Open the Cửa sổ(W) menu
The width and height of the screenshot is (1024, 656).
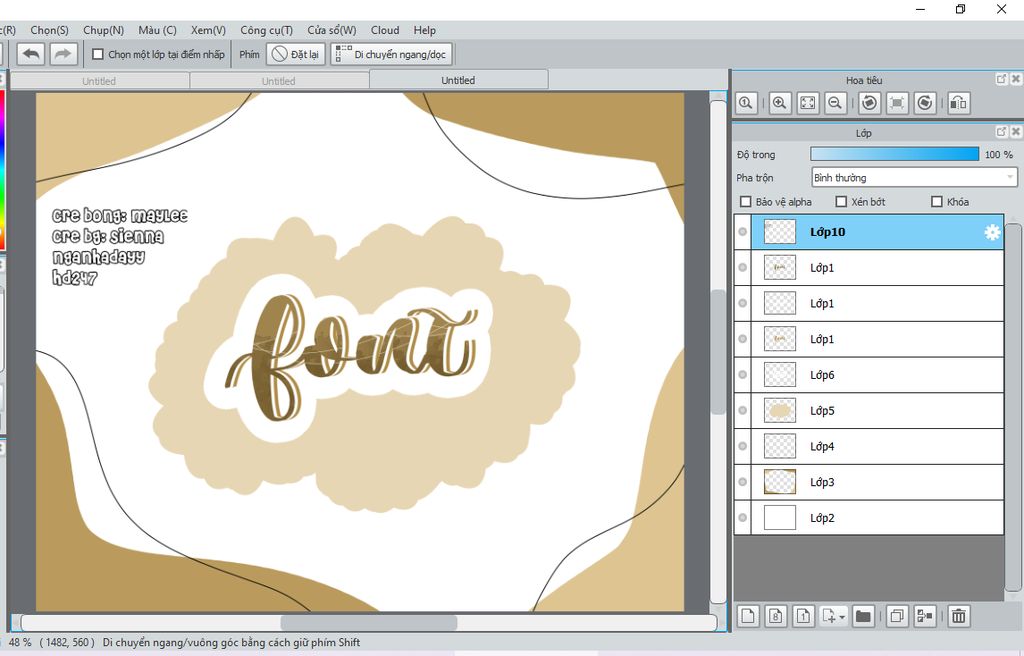(x=332, y=30)
